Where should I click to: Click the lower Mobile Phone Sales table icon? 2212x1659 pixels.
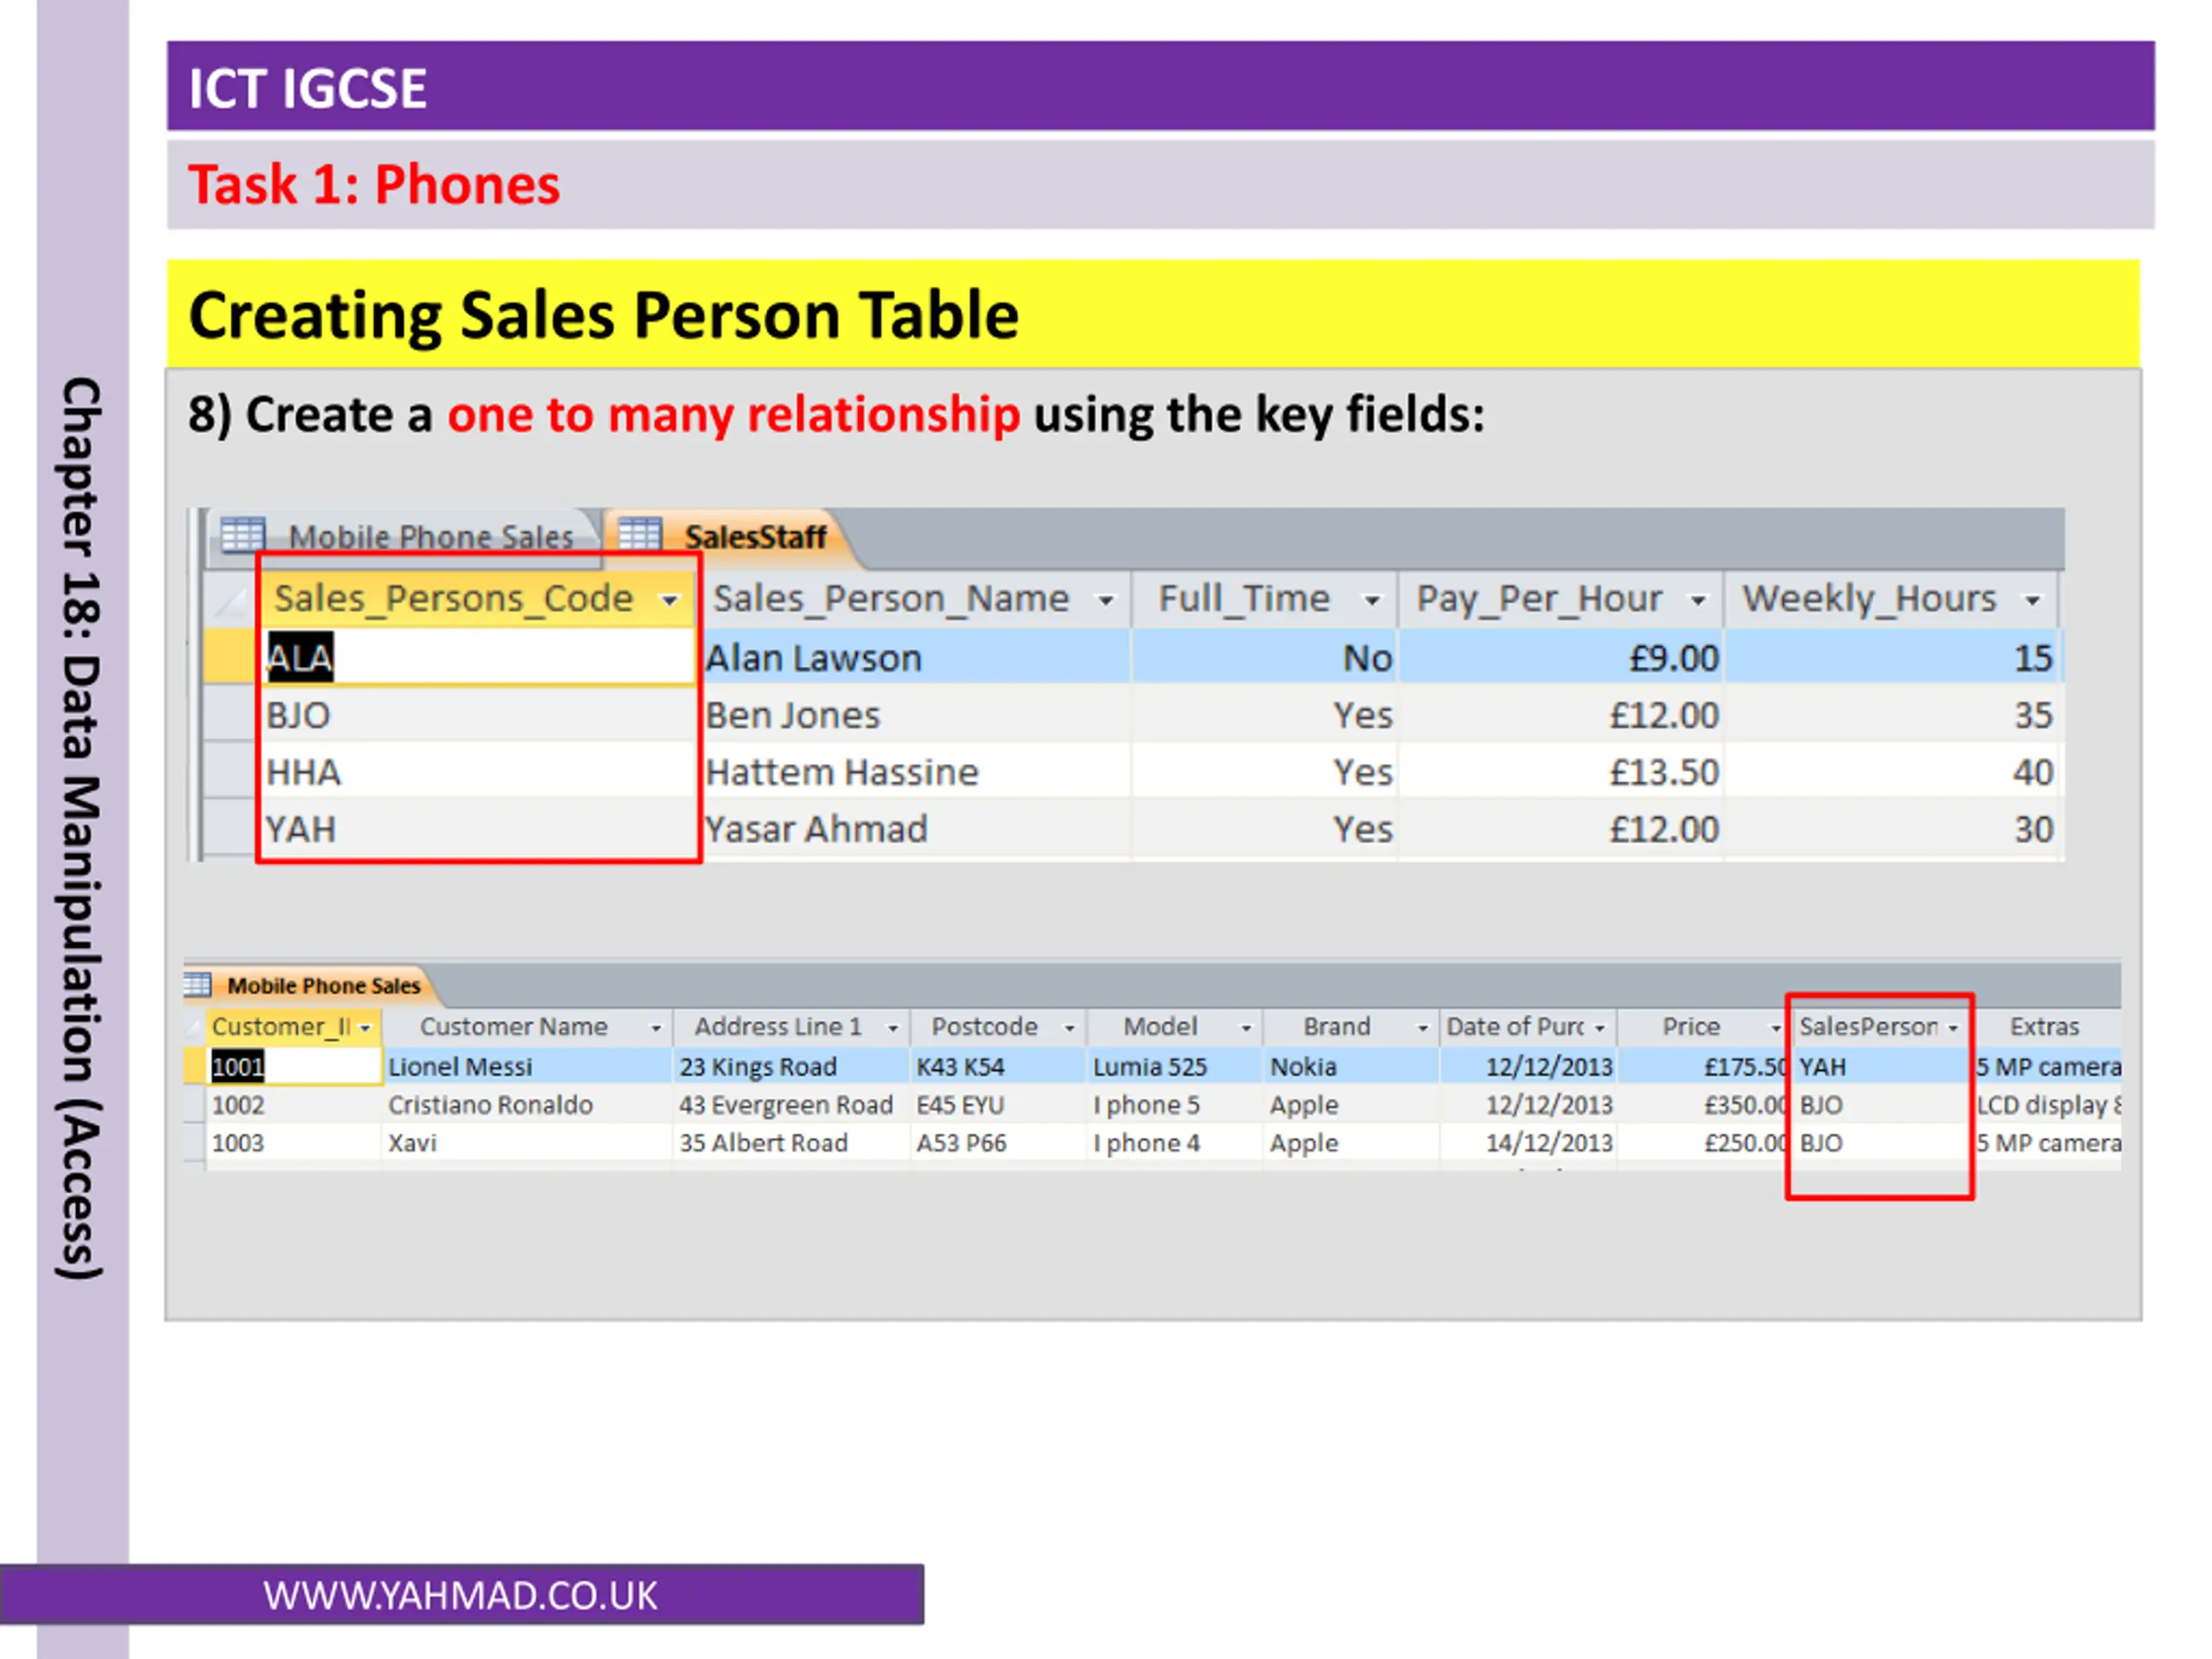click(197, 985)
